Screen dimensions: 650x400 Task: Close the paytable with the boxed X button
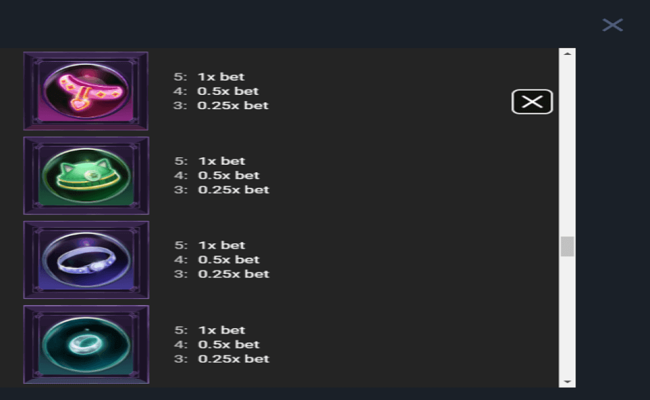click(x=532, y=101)
